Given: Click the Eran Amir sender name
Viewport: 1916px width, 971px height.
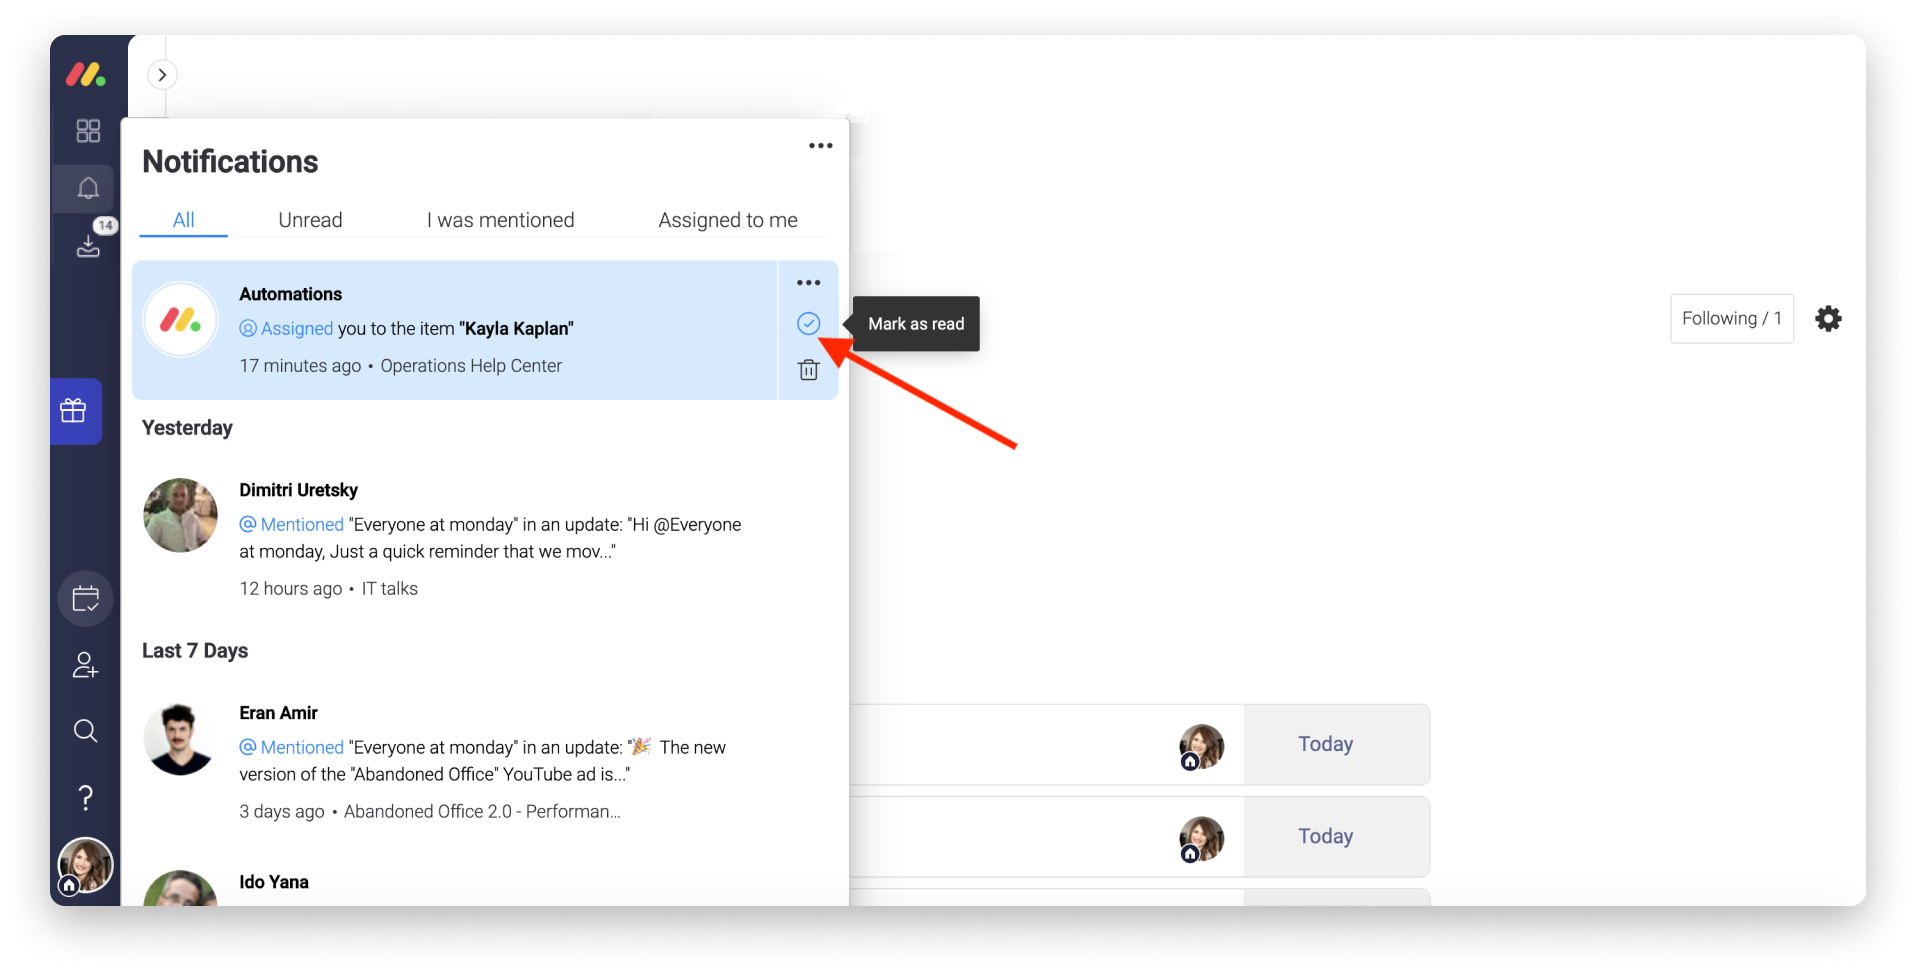Looking at the screenshot, I should pos(278,713).
